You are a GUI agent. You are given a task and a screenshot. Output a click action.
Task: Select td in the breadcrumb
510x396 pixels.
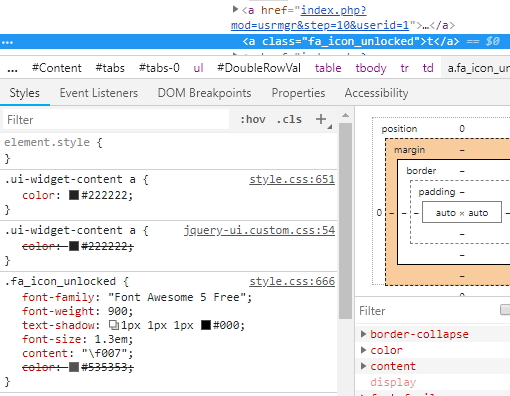pyautogui.click(x=428, y=68)
